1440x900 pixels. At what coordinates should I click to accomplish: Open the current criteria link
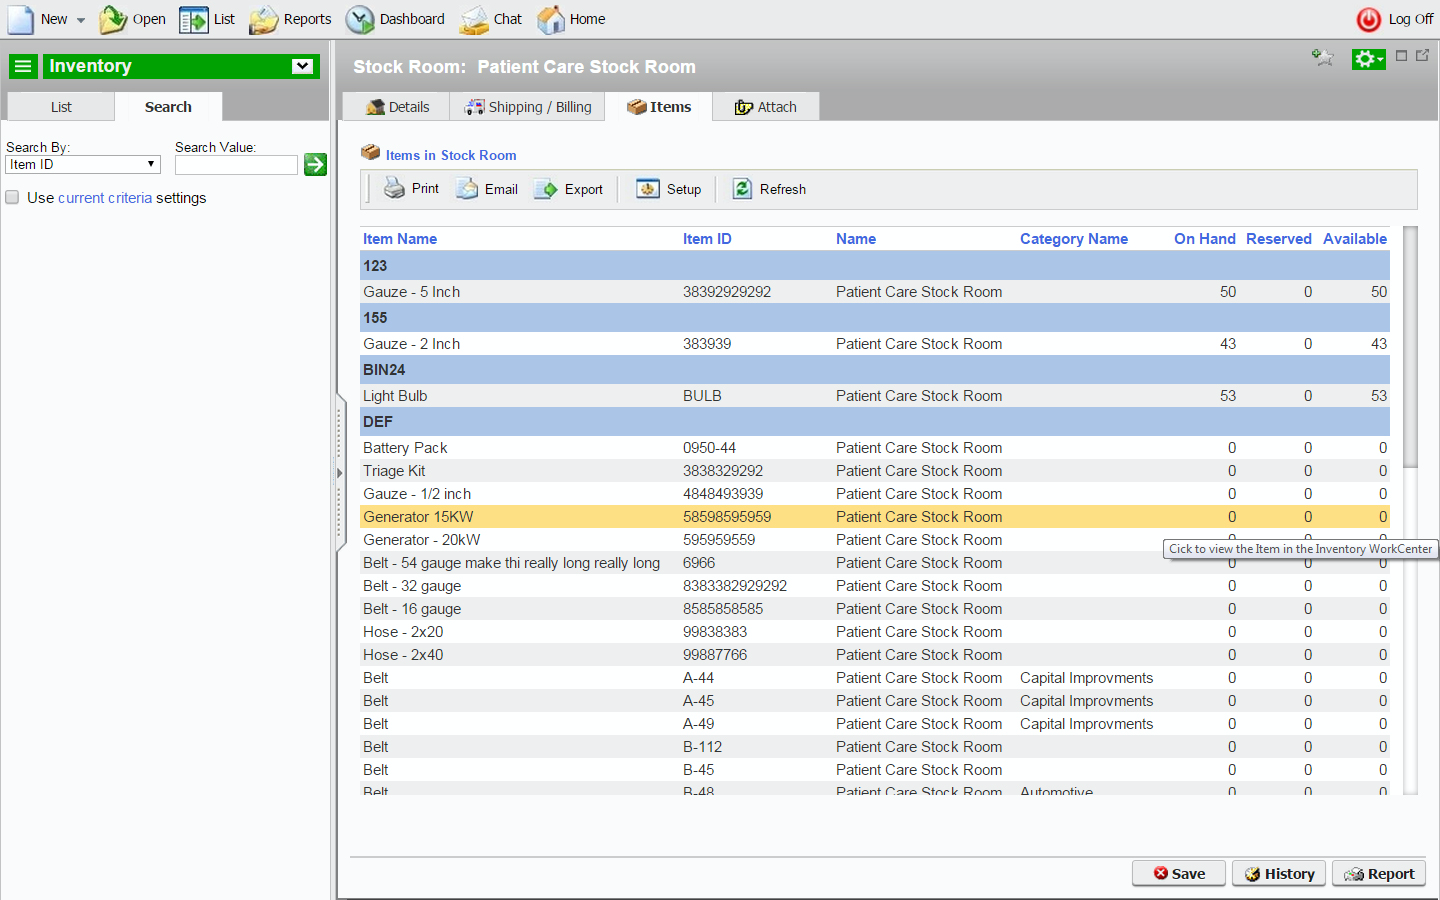tap(105, 198)
